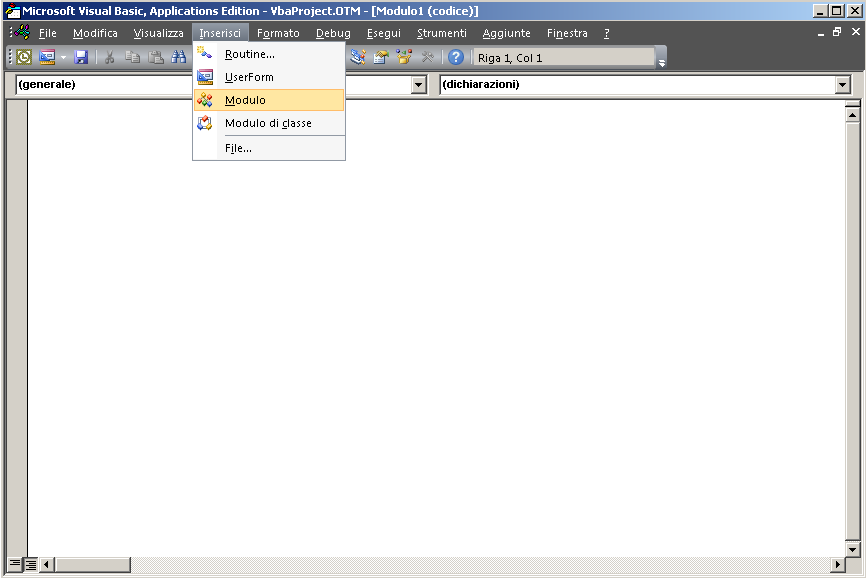Select Modulo di classe menu entry
This screenshot has height=578, width=866.
point(269,123)
